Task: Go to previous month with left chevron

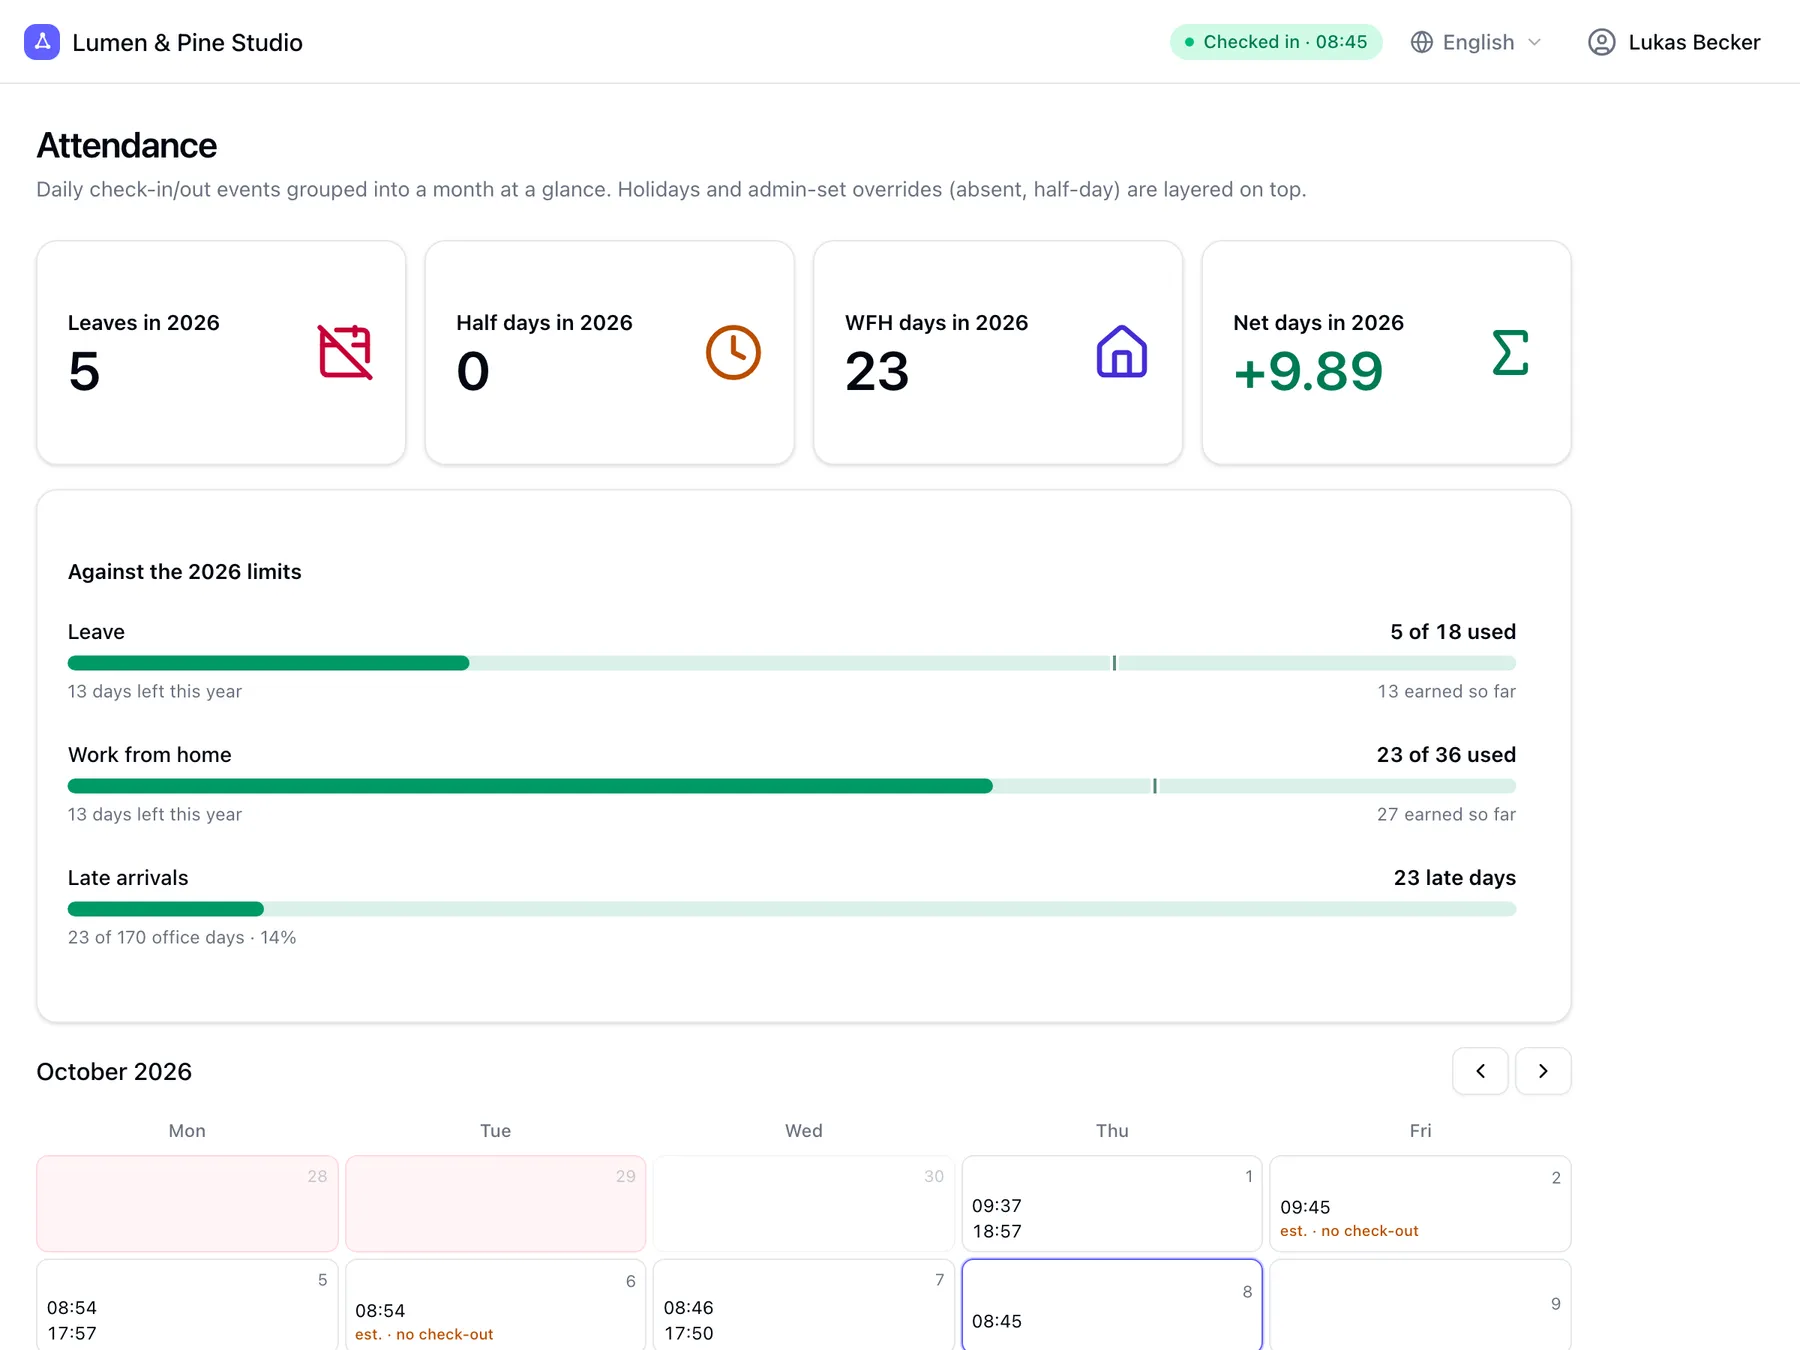Action: point(1480,1071)
